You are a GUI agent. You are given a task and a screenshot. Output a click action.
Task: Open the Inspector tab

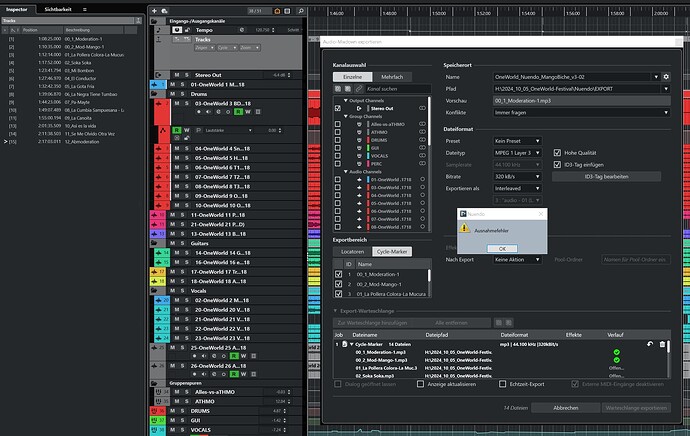pos(17,9)
